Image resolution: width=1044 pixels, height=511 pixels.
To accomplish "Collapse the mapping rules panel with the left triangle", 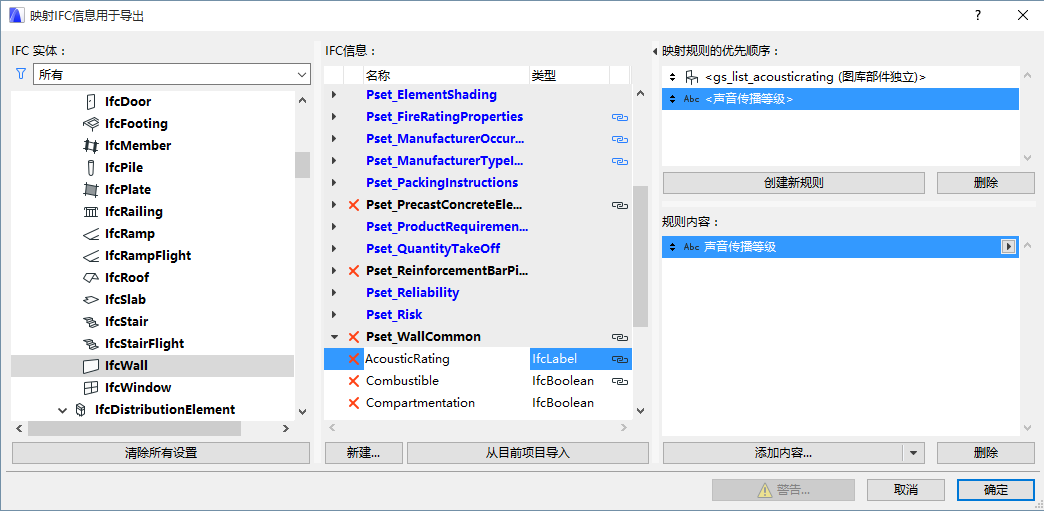I will click(655, 51).
